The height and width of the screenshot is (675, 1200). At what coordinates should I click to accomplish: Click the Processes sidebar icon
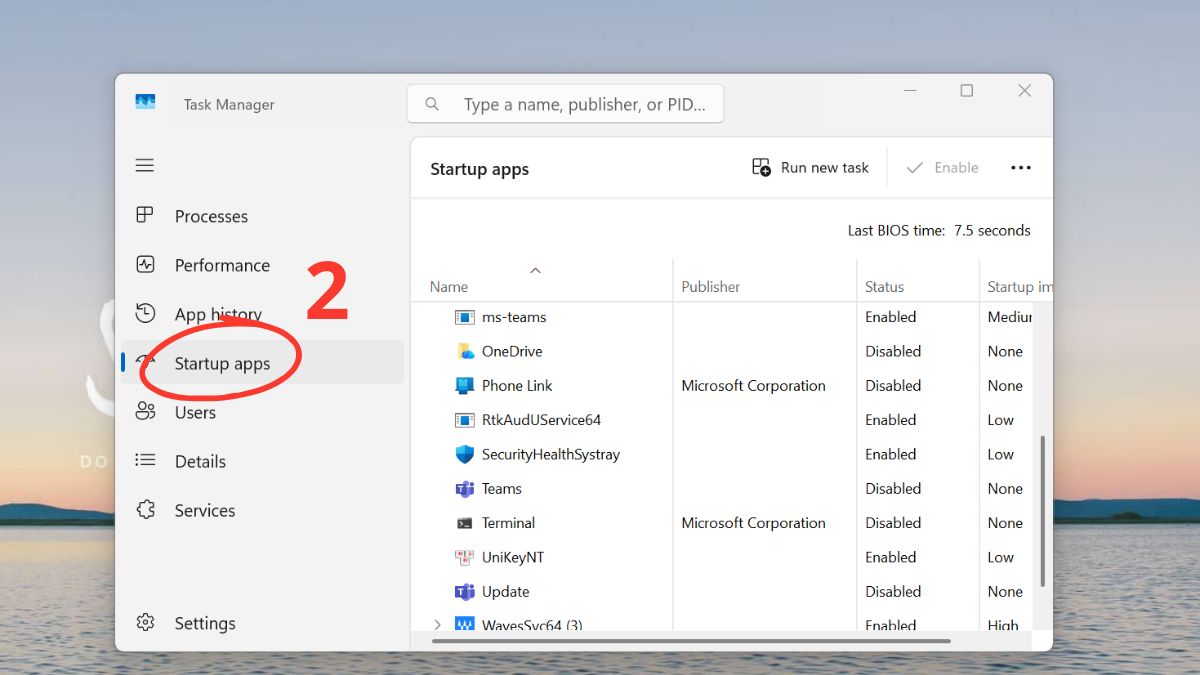(x=145, y=216)
